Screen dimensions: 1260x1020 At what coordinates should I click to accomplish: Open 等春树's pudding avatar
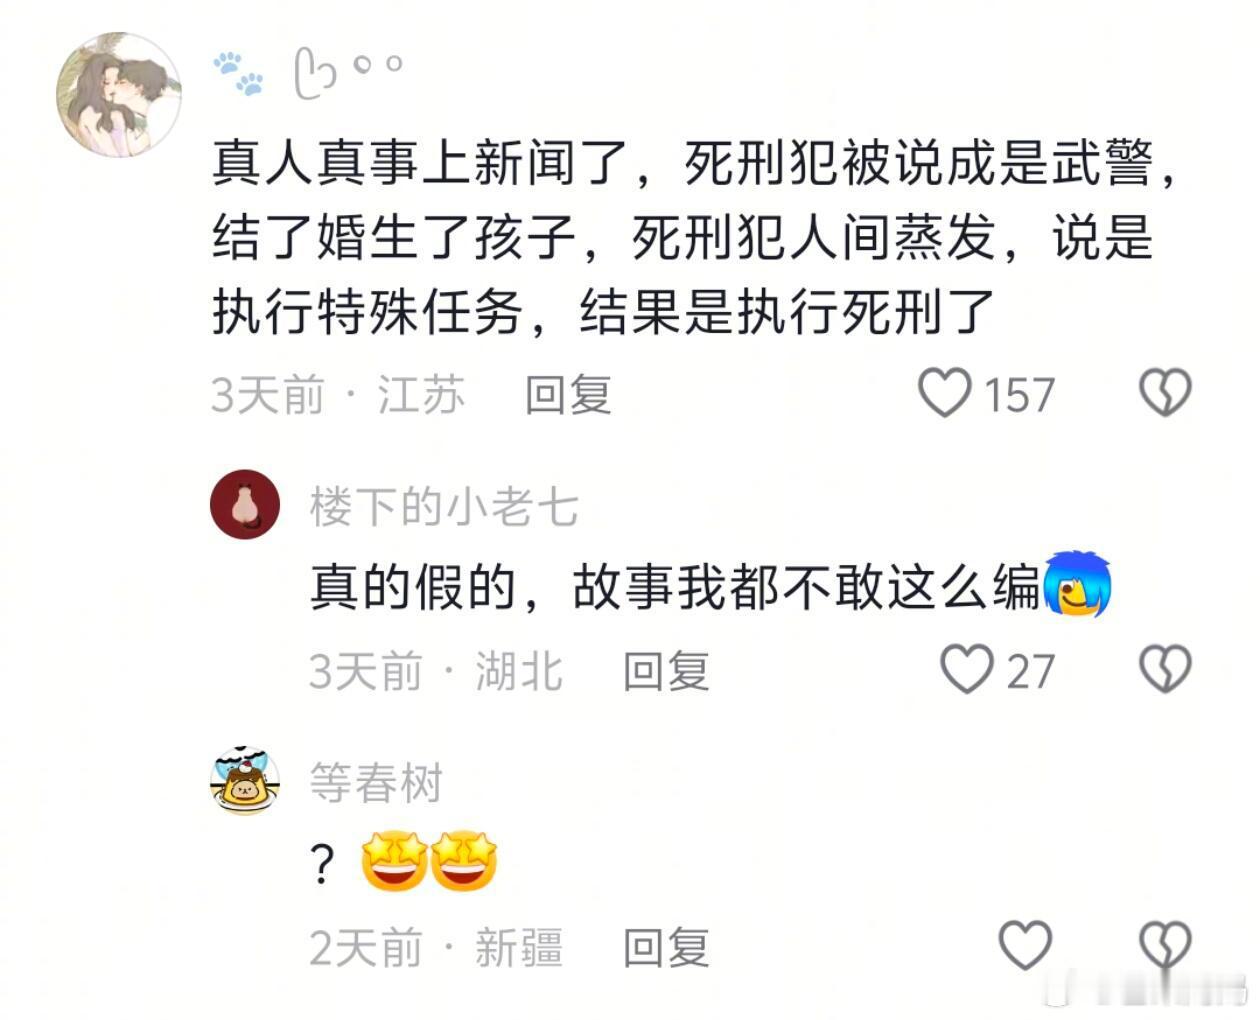click(x=245, y=780)
